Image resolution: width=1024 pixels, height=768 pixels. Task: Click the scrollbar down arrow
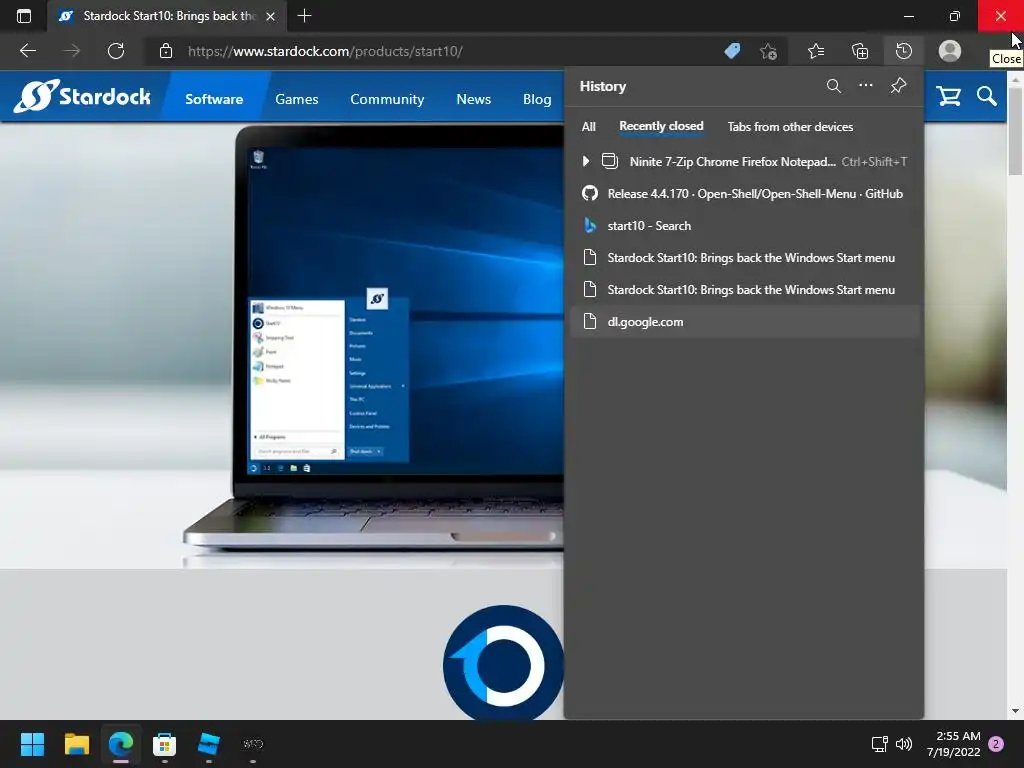pos(1015,711)
